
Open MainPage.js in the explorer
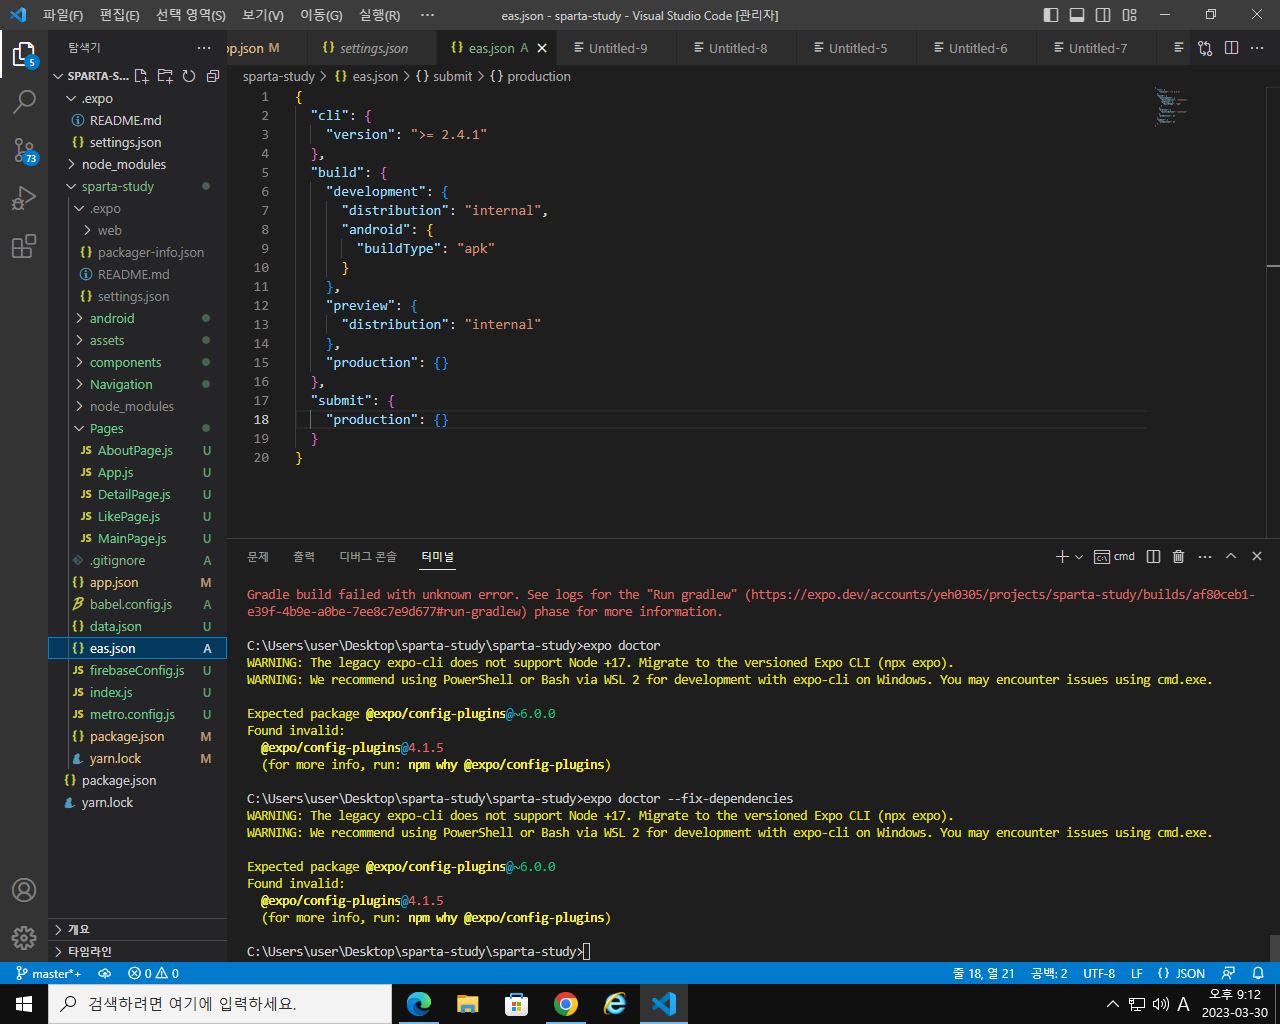pyautogui.click(x=132, y=538)
